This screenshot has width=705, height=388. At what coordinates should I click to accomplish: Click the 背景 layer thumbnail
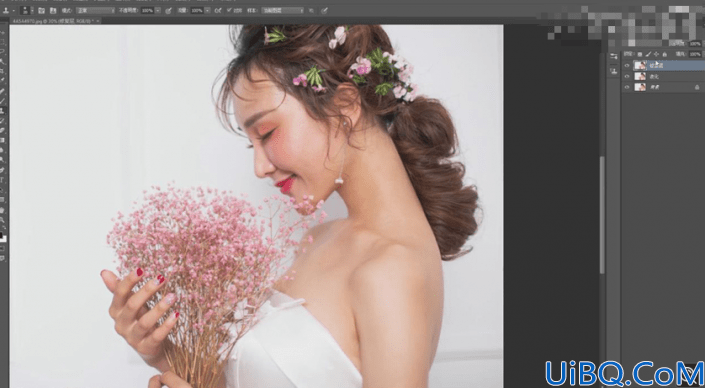(640, 87)
